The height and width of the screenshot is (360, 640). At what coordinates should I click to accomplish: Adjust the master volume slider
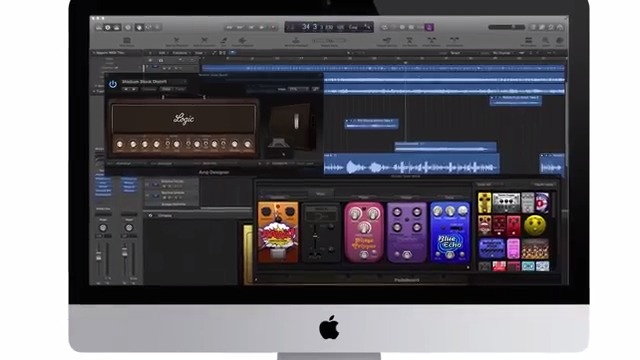tap(507, 27)
